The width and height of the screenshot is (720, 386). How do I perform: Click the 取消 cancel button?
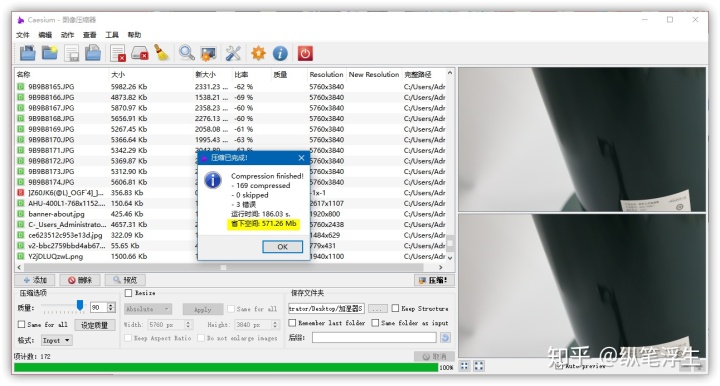(x=434, y=357)
